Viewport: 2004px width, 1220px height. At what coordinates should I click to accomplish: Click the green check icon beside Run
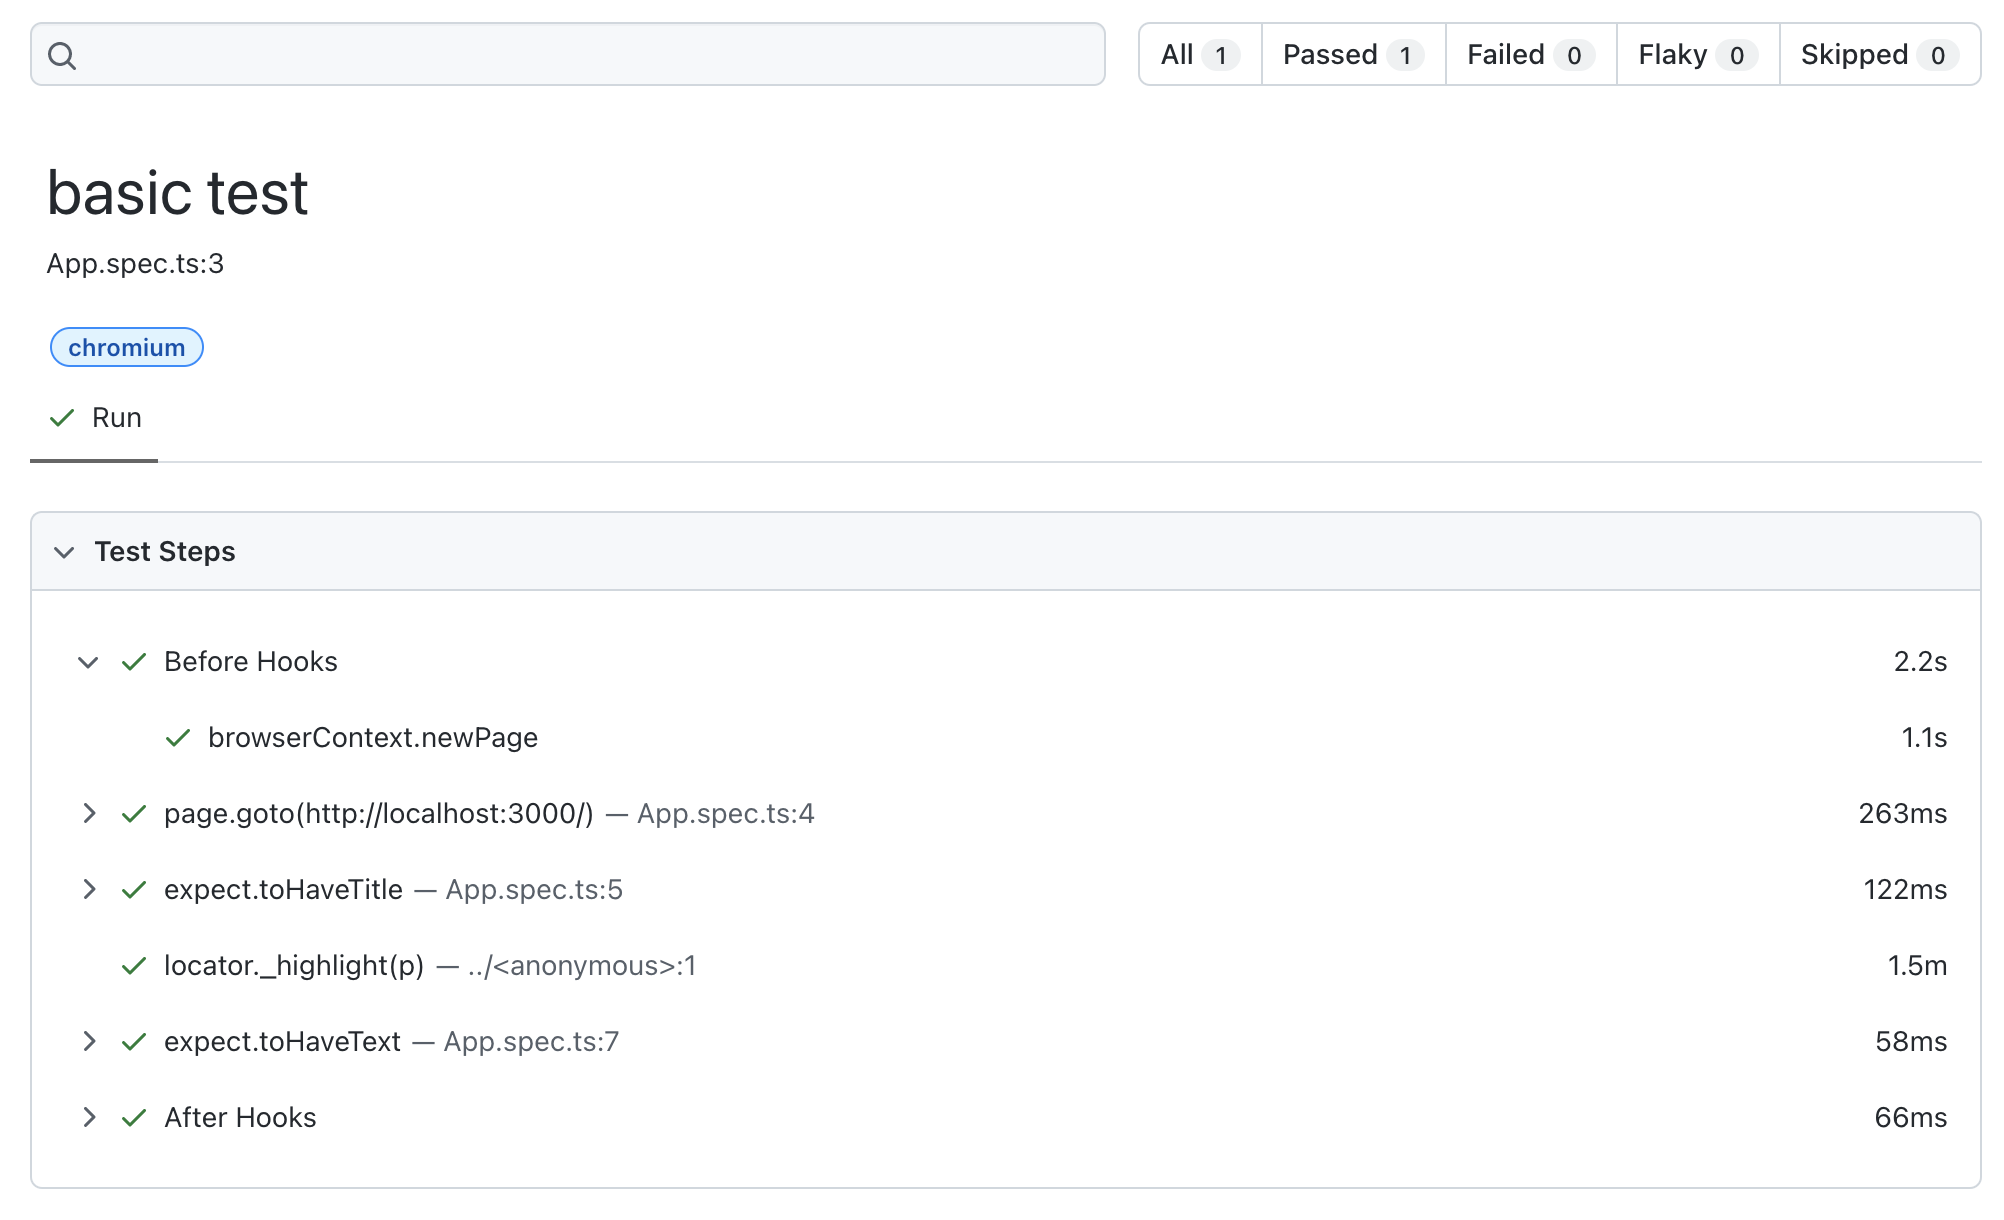pyautogui.click(x=62, y=417)
